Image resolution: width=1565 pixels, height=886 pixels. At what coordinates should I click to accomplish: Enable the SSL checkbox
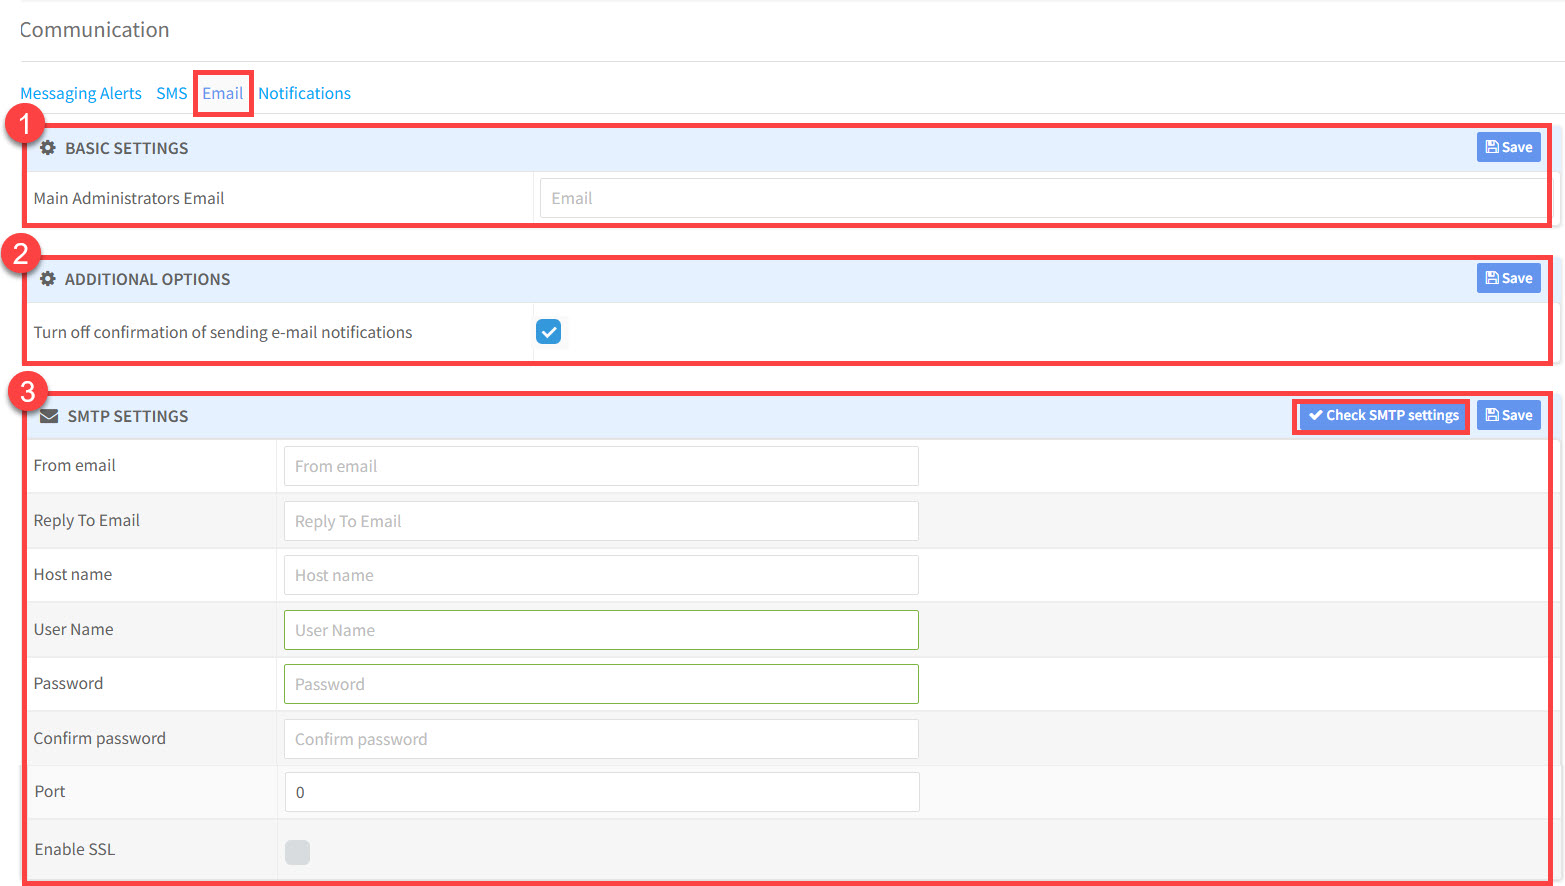(297, 852)
